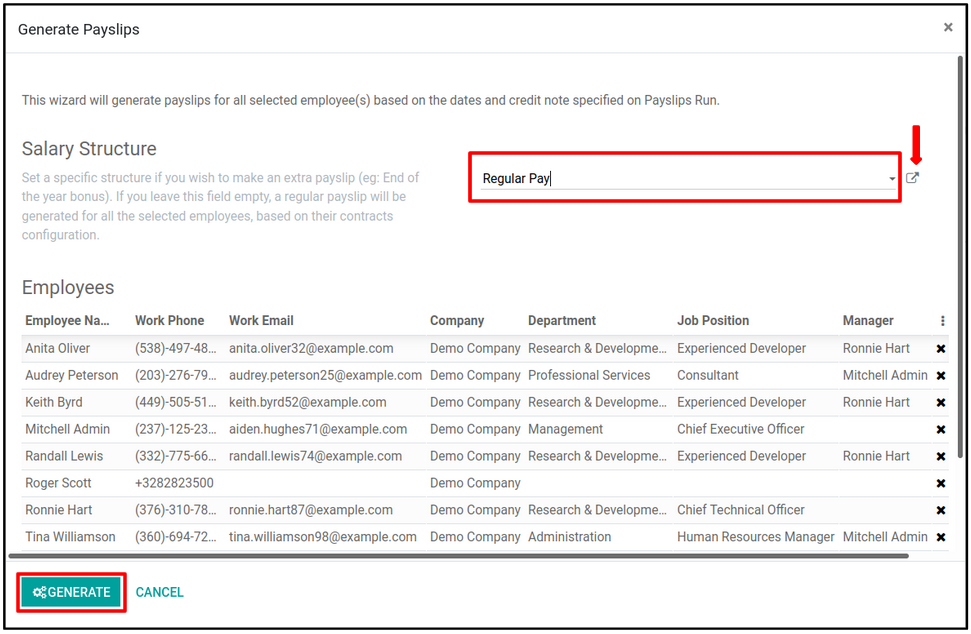The width and height of the screenshot is (971, 634).
Task: Click Demo Company in Roger Scott's row
Action: coord(475,483)
